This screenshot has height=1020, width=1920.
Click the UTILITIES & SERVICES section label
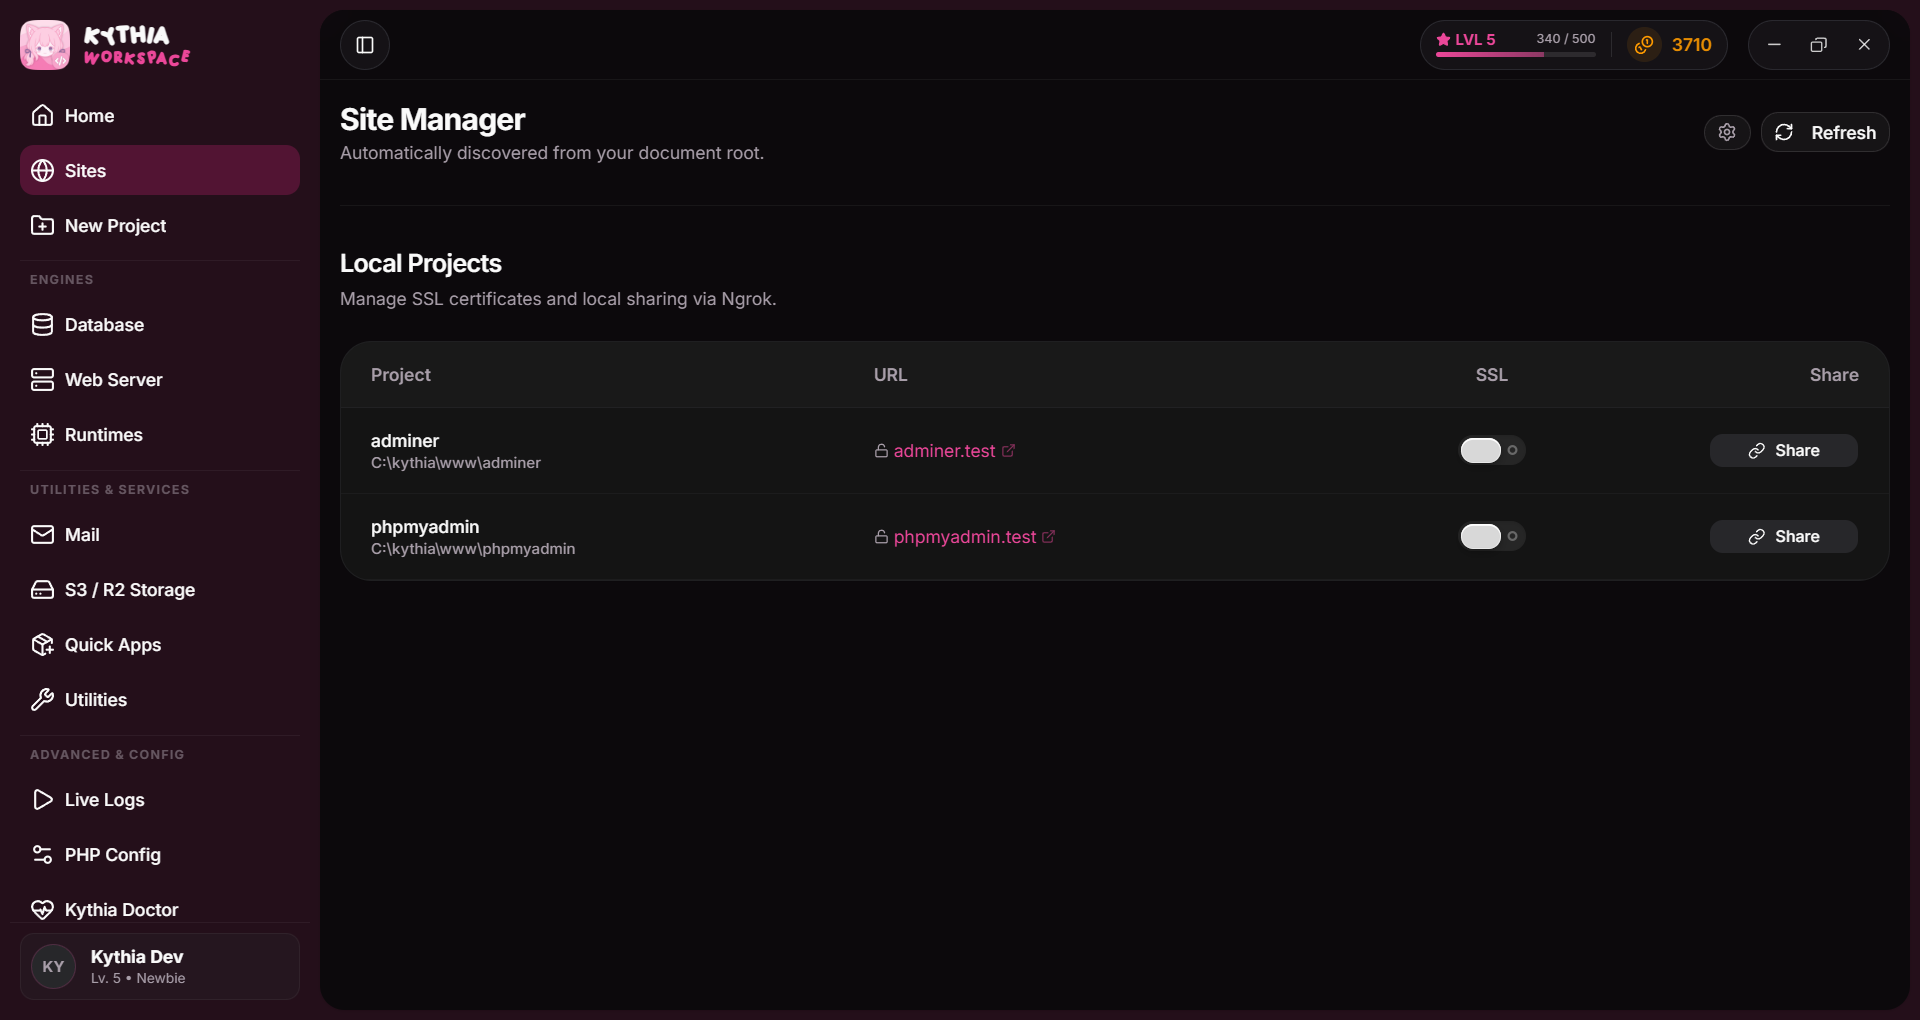[x=110, y=490]
